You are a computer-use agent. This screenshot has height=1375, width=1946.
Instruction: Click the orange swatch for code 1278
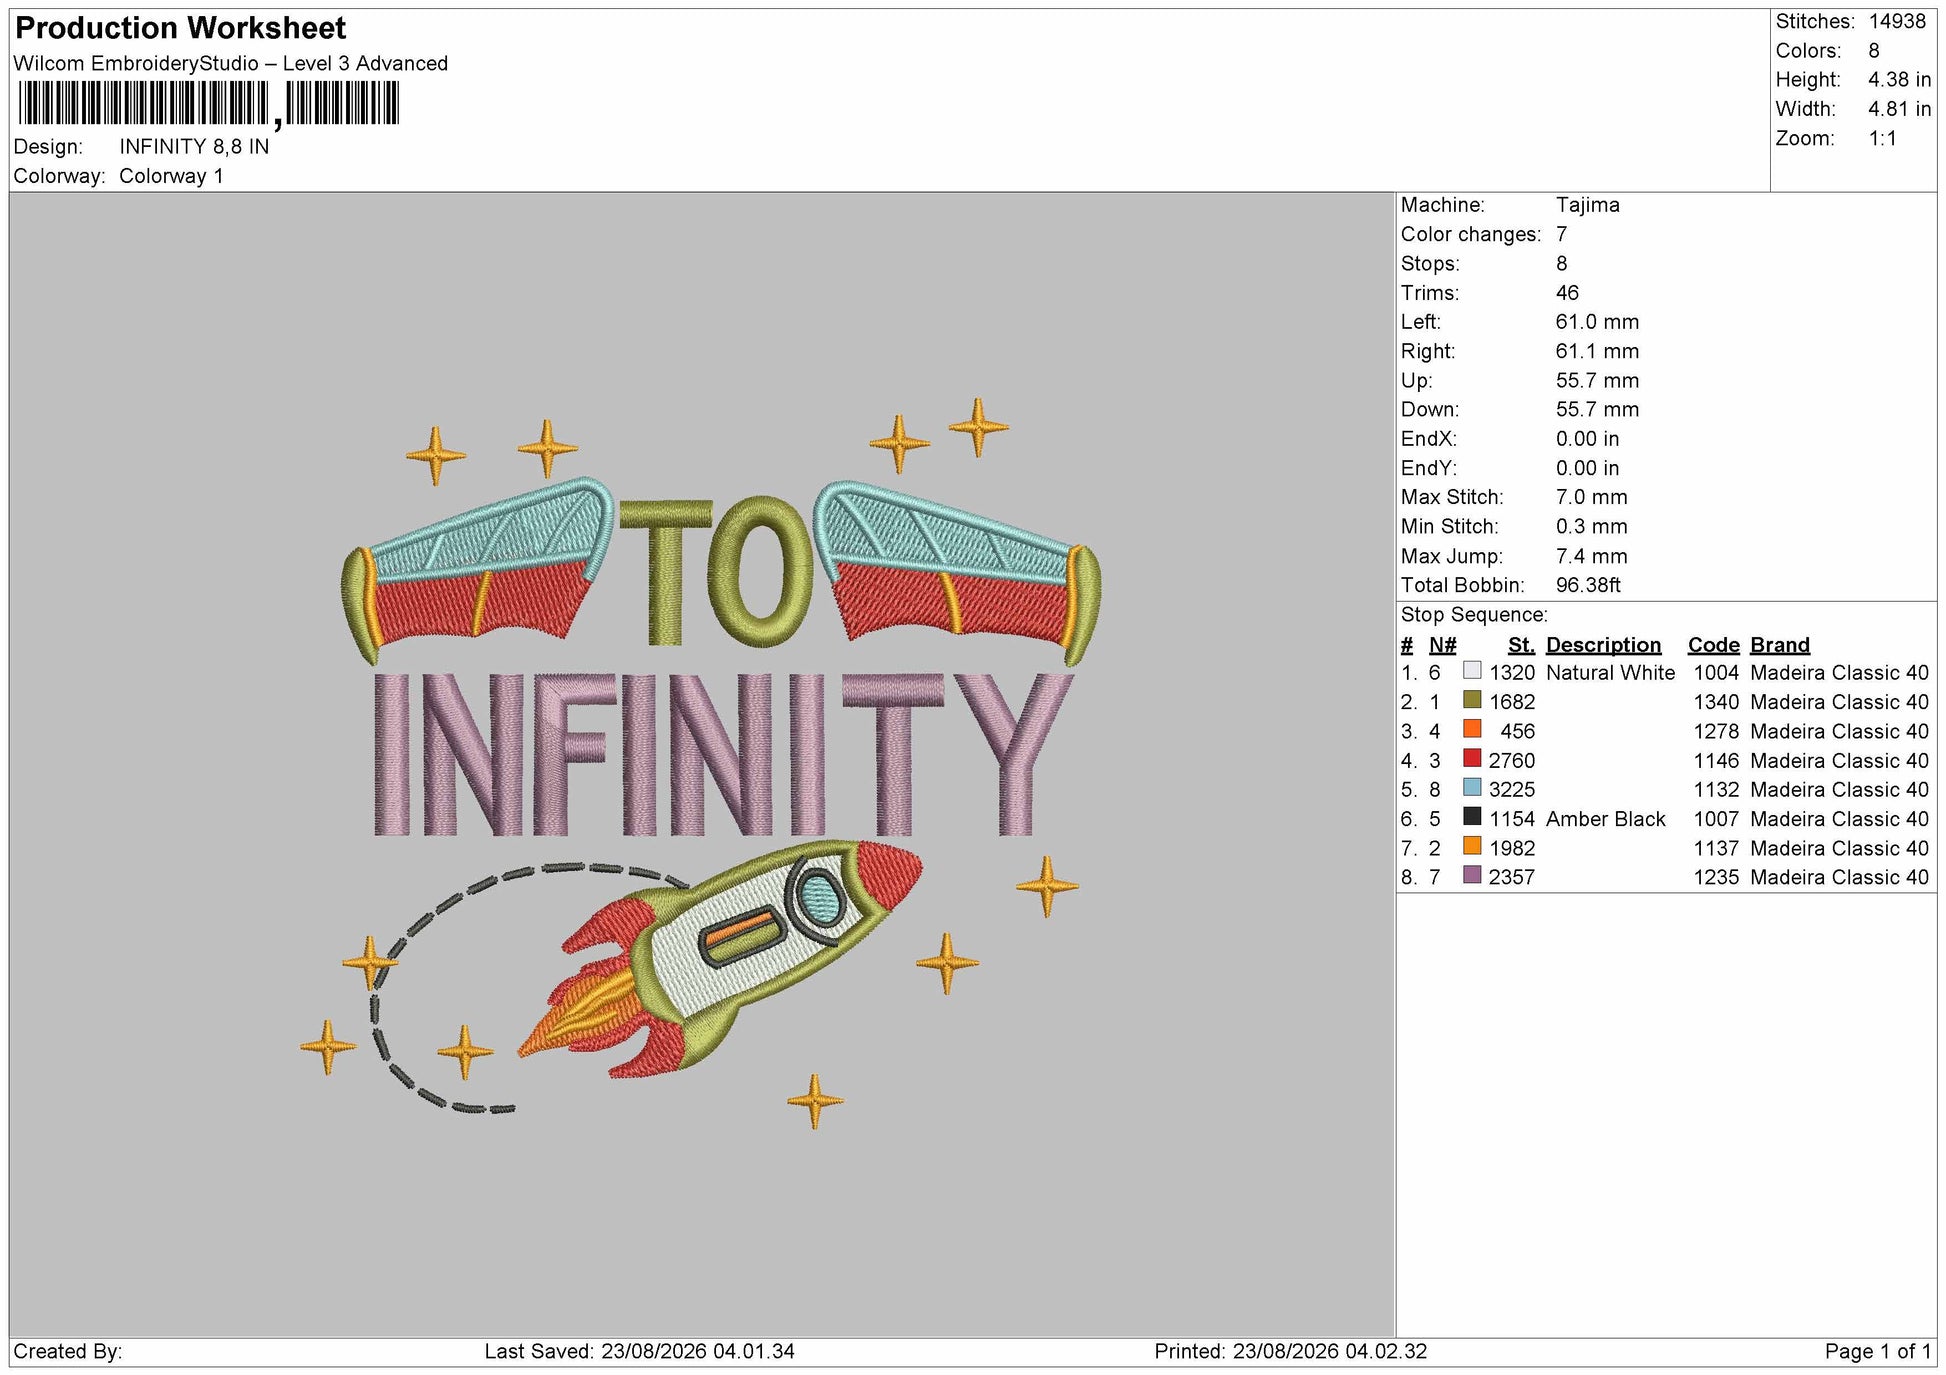tap(1471, 729)
